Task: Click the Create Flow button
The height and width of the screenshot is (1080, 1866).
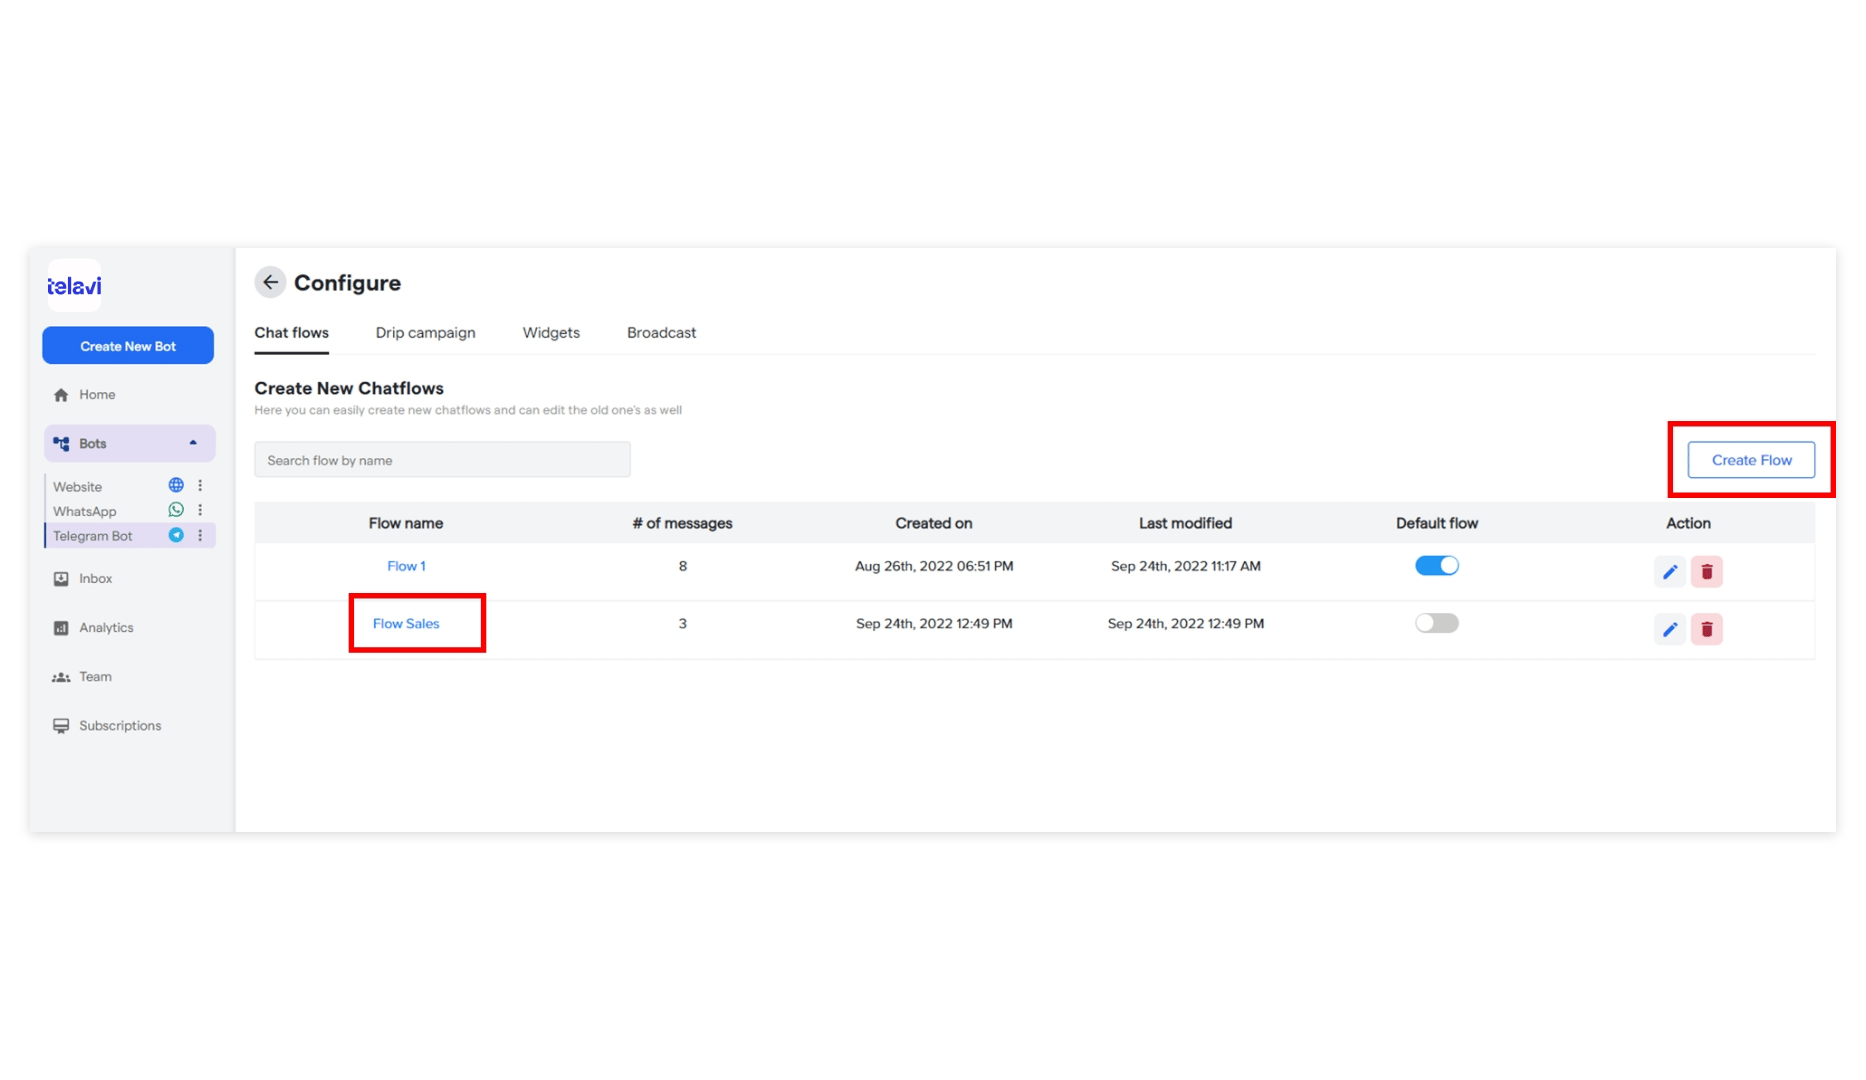Action: [x=1751, y=460]
